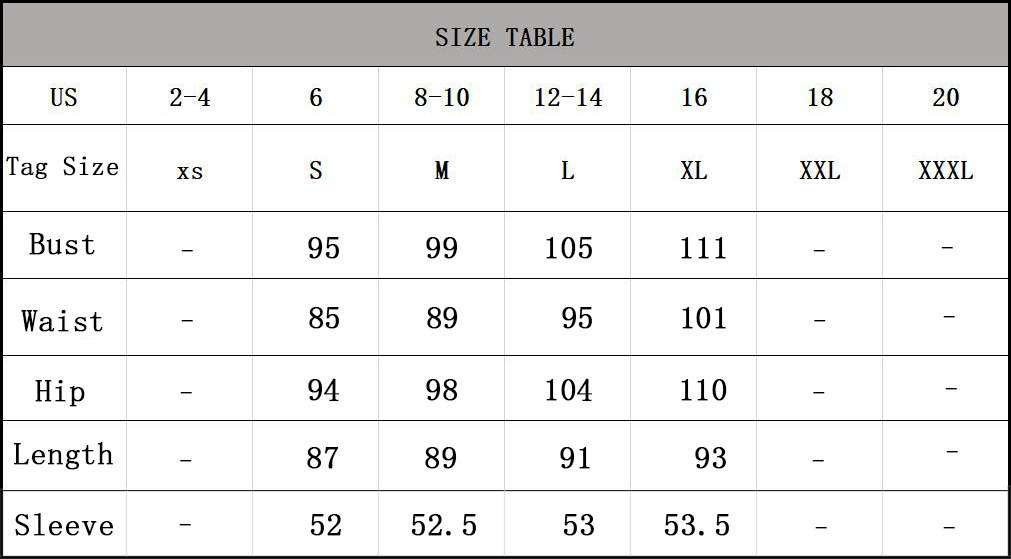Click the XXXL tag size cell
Viewport: 1011px width, 559px height.
pos(945,171)
